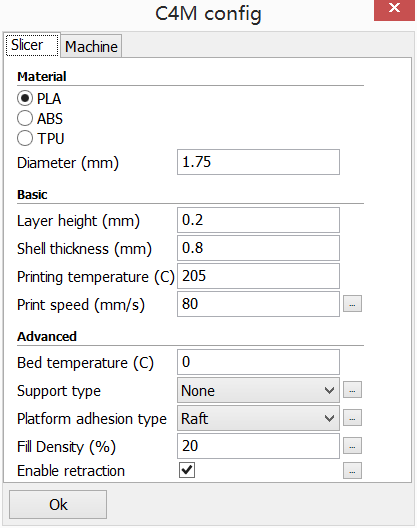Expand the Platform adhesion type dropdown
Viewport: 417px width, 528px height.
pyautogui.click(x=258, y=418)
